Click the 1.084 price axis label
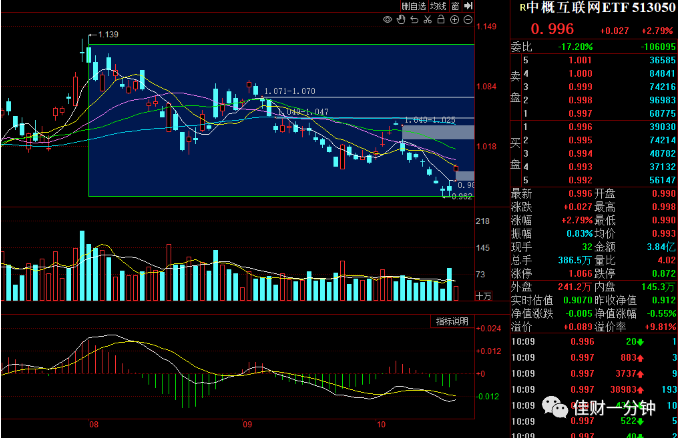 tap(486, 87)
